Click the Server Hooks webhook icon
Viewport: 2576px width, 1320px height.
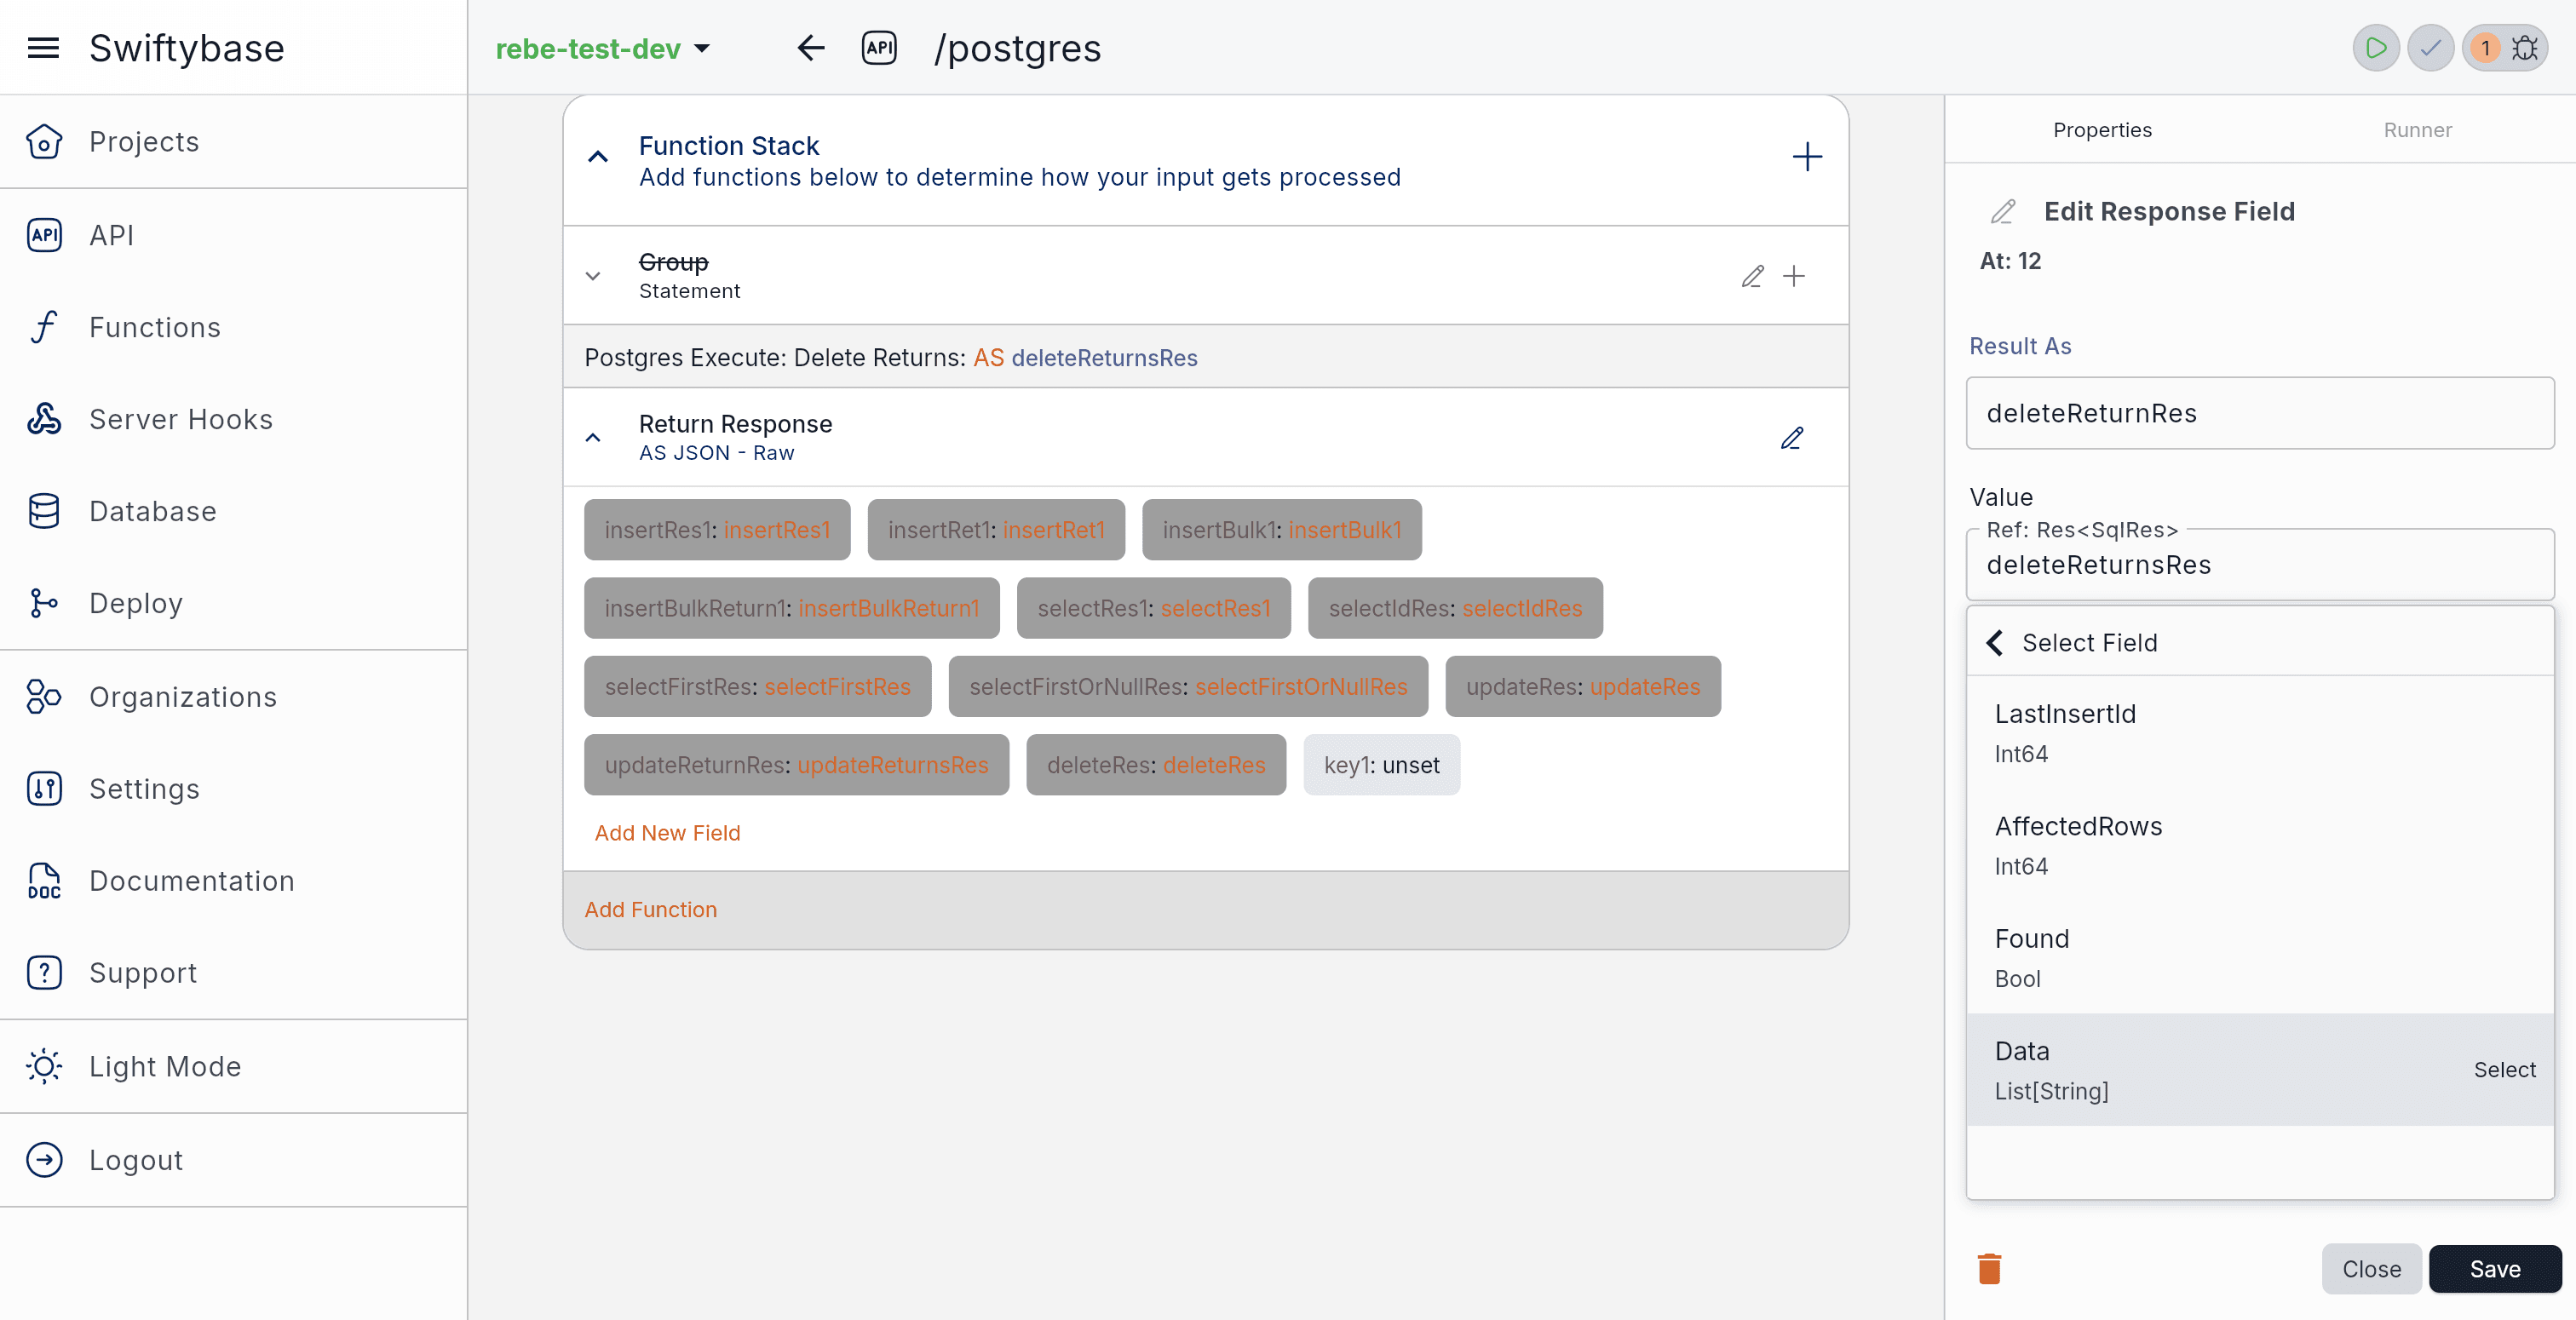point(44,419)
